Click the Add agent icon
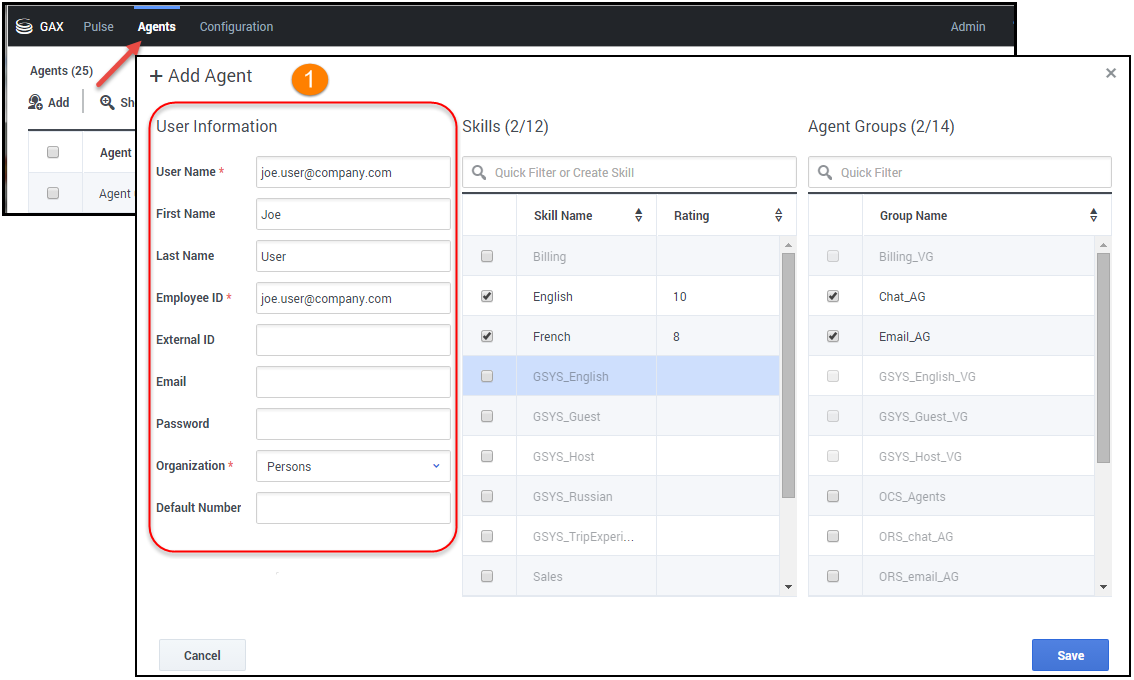Image resolution: width=1134 pixels, height=680 pixels. coord(36,102)
